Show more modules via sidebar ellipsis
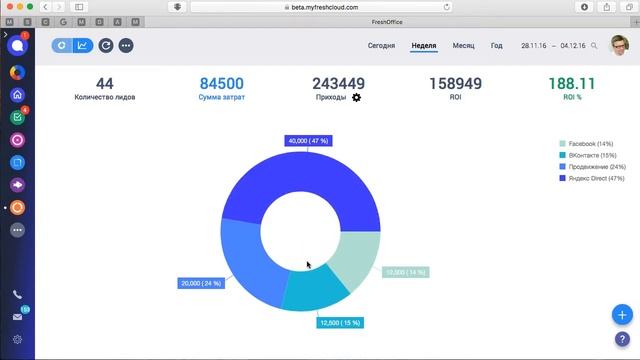This screenshot has width=640, height=360. click(x=17, y=230)
